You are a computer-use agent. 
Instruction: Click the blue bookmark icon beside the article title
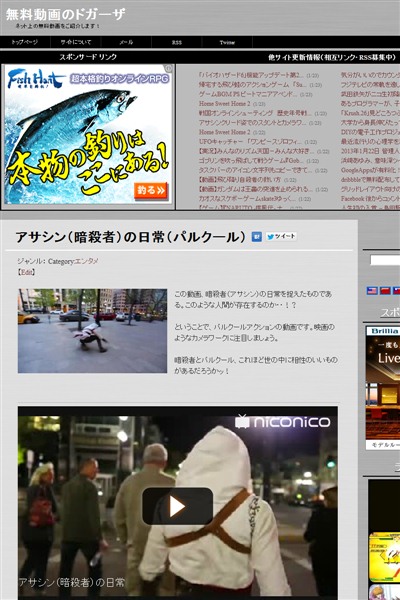[256, 236]
